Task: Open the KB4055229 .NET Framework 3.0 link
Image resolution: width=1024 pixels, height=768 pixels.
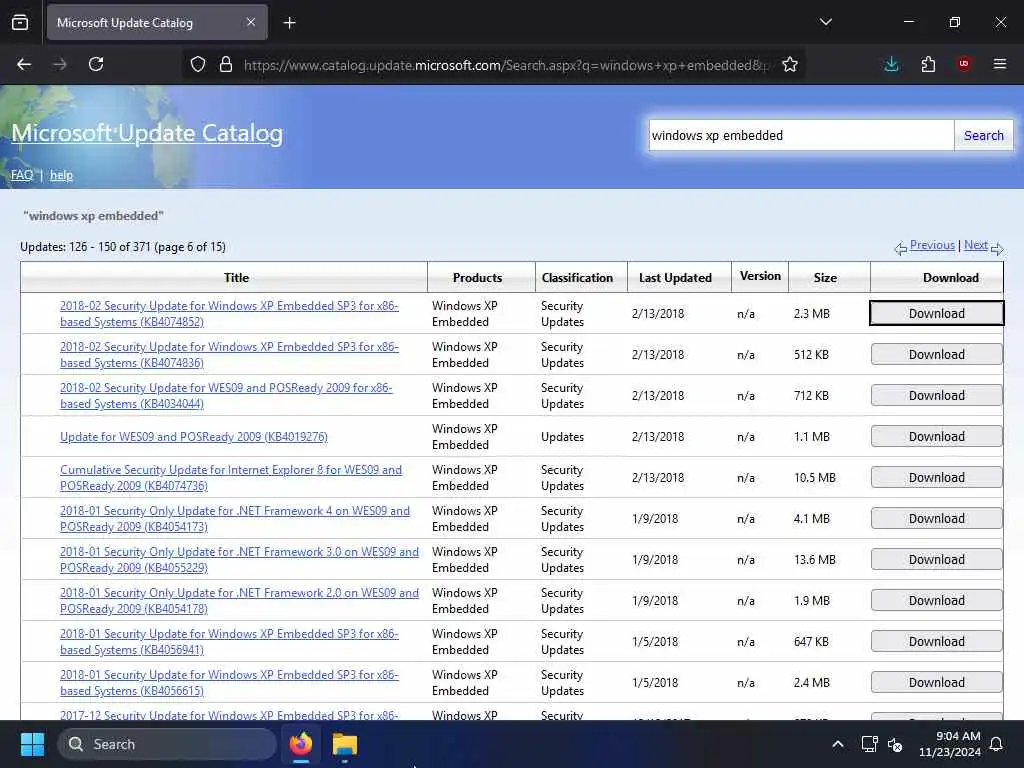Action: tap(240, 560)
